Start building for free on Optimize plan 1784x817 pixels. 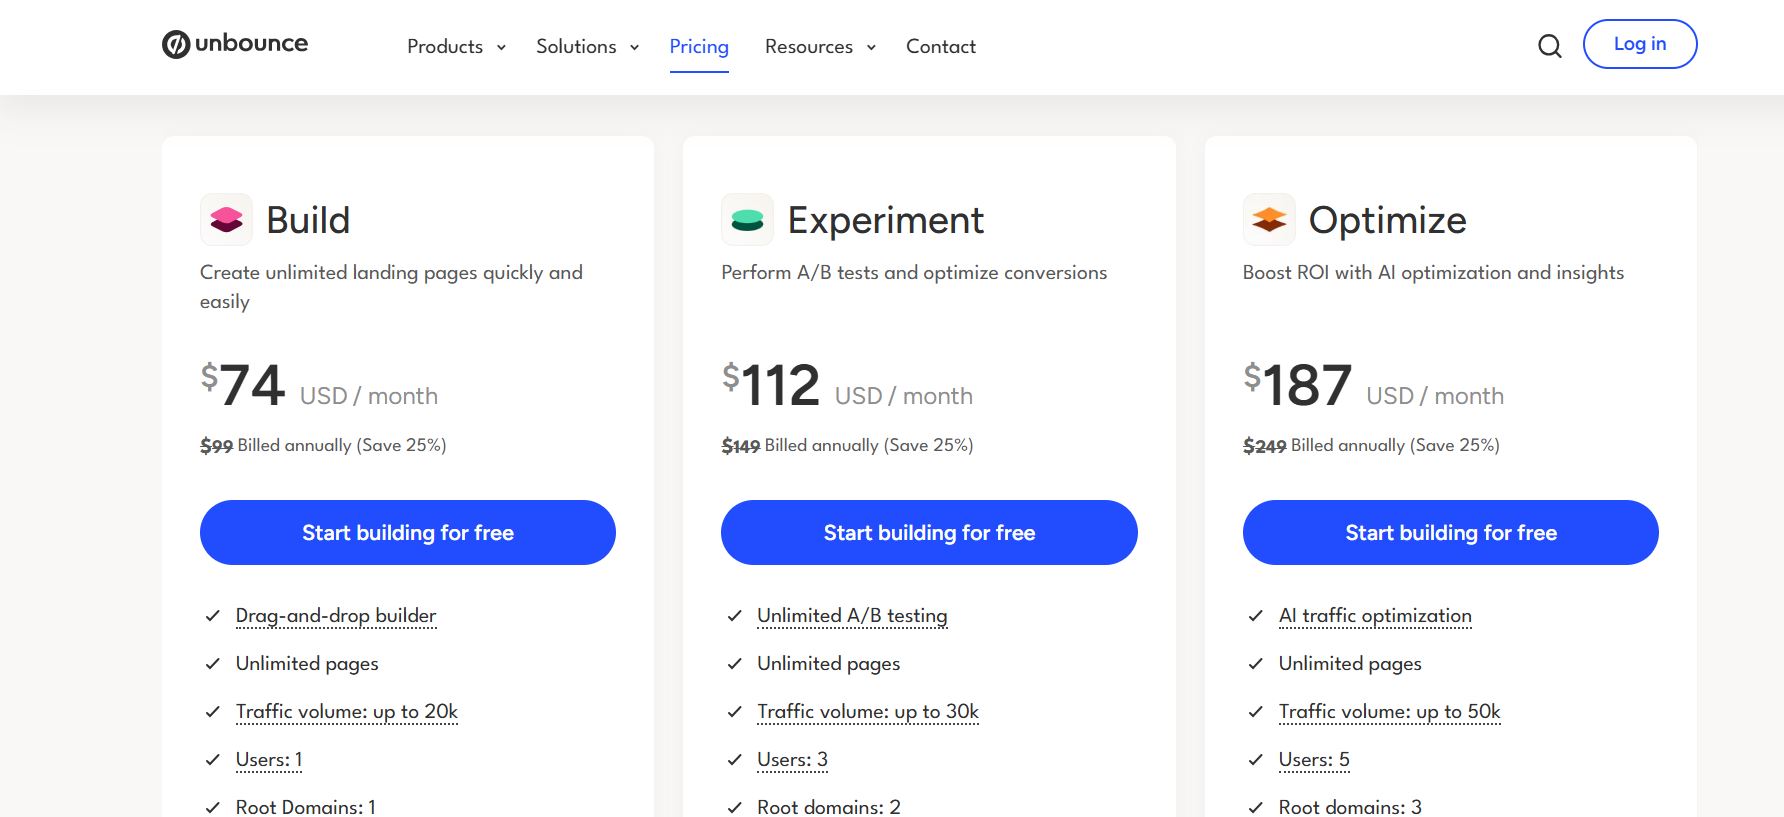coord(1451,532)
